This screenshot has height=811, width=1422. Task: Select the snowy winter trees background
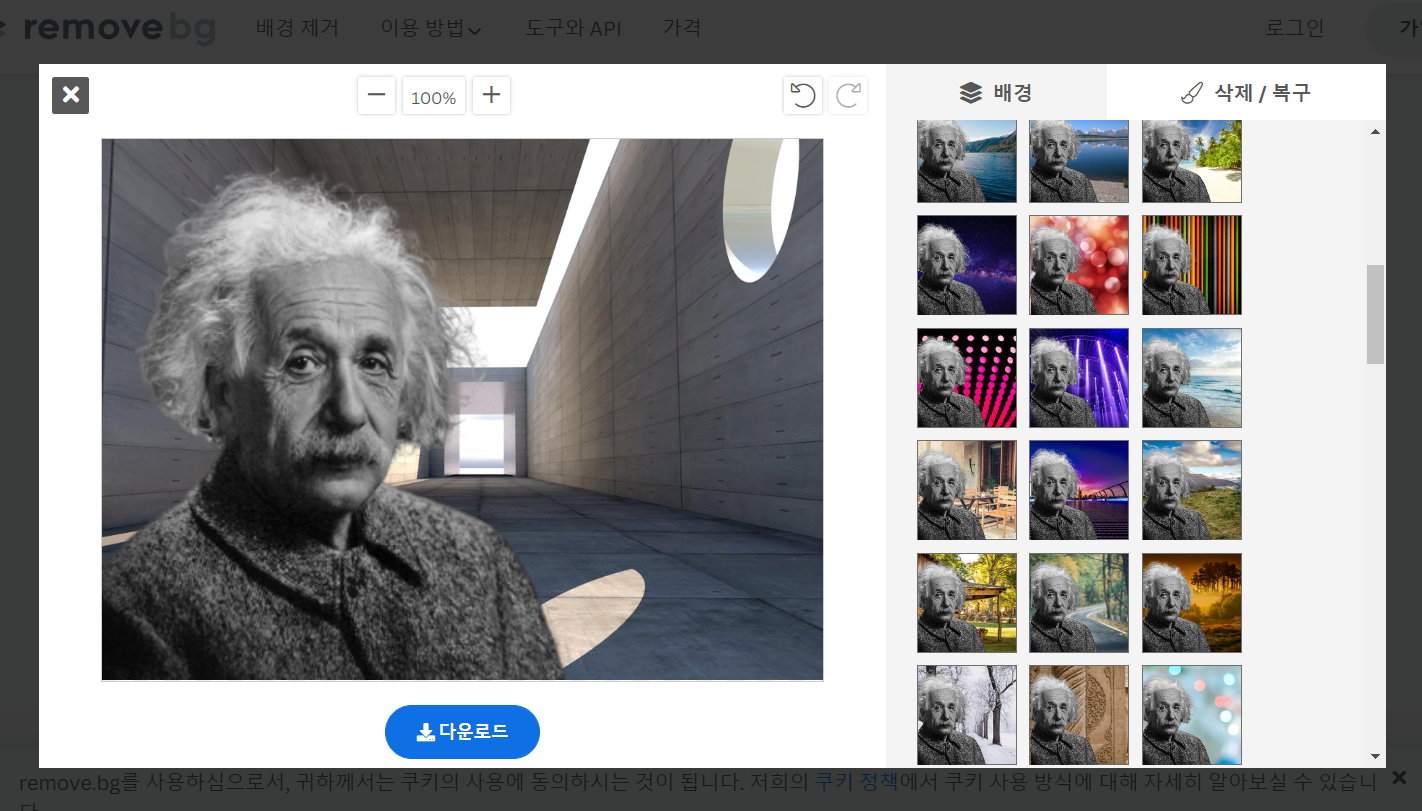tap(967, 715)
